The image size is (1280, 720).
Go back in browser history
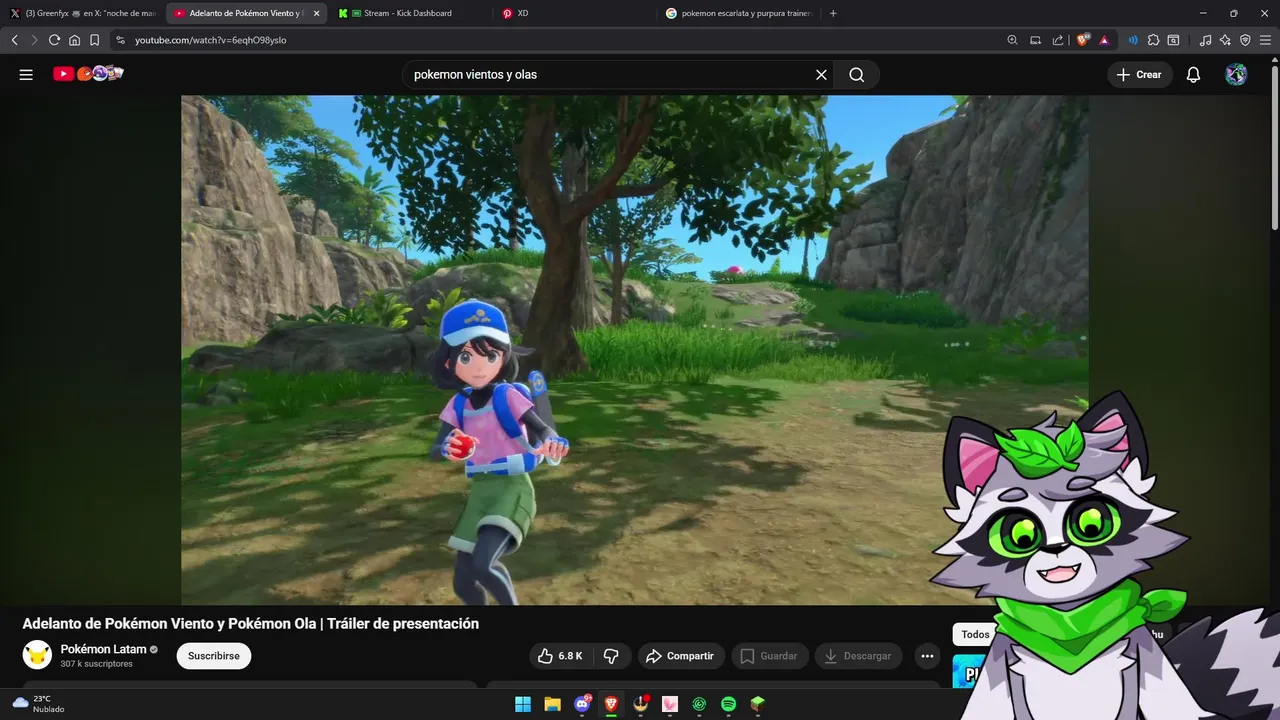pyautogui.click(x=14, y=40)
